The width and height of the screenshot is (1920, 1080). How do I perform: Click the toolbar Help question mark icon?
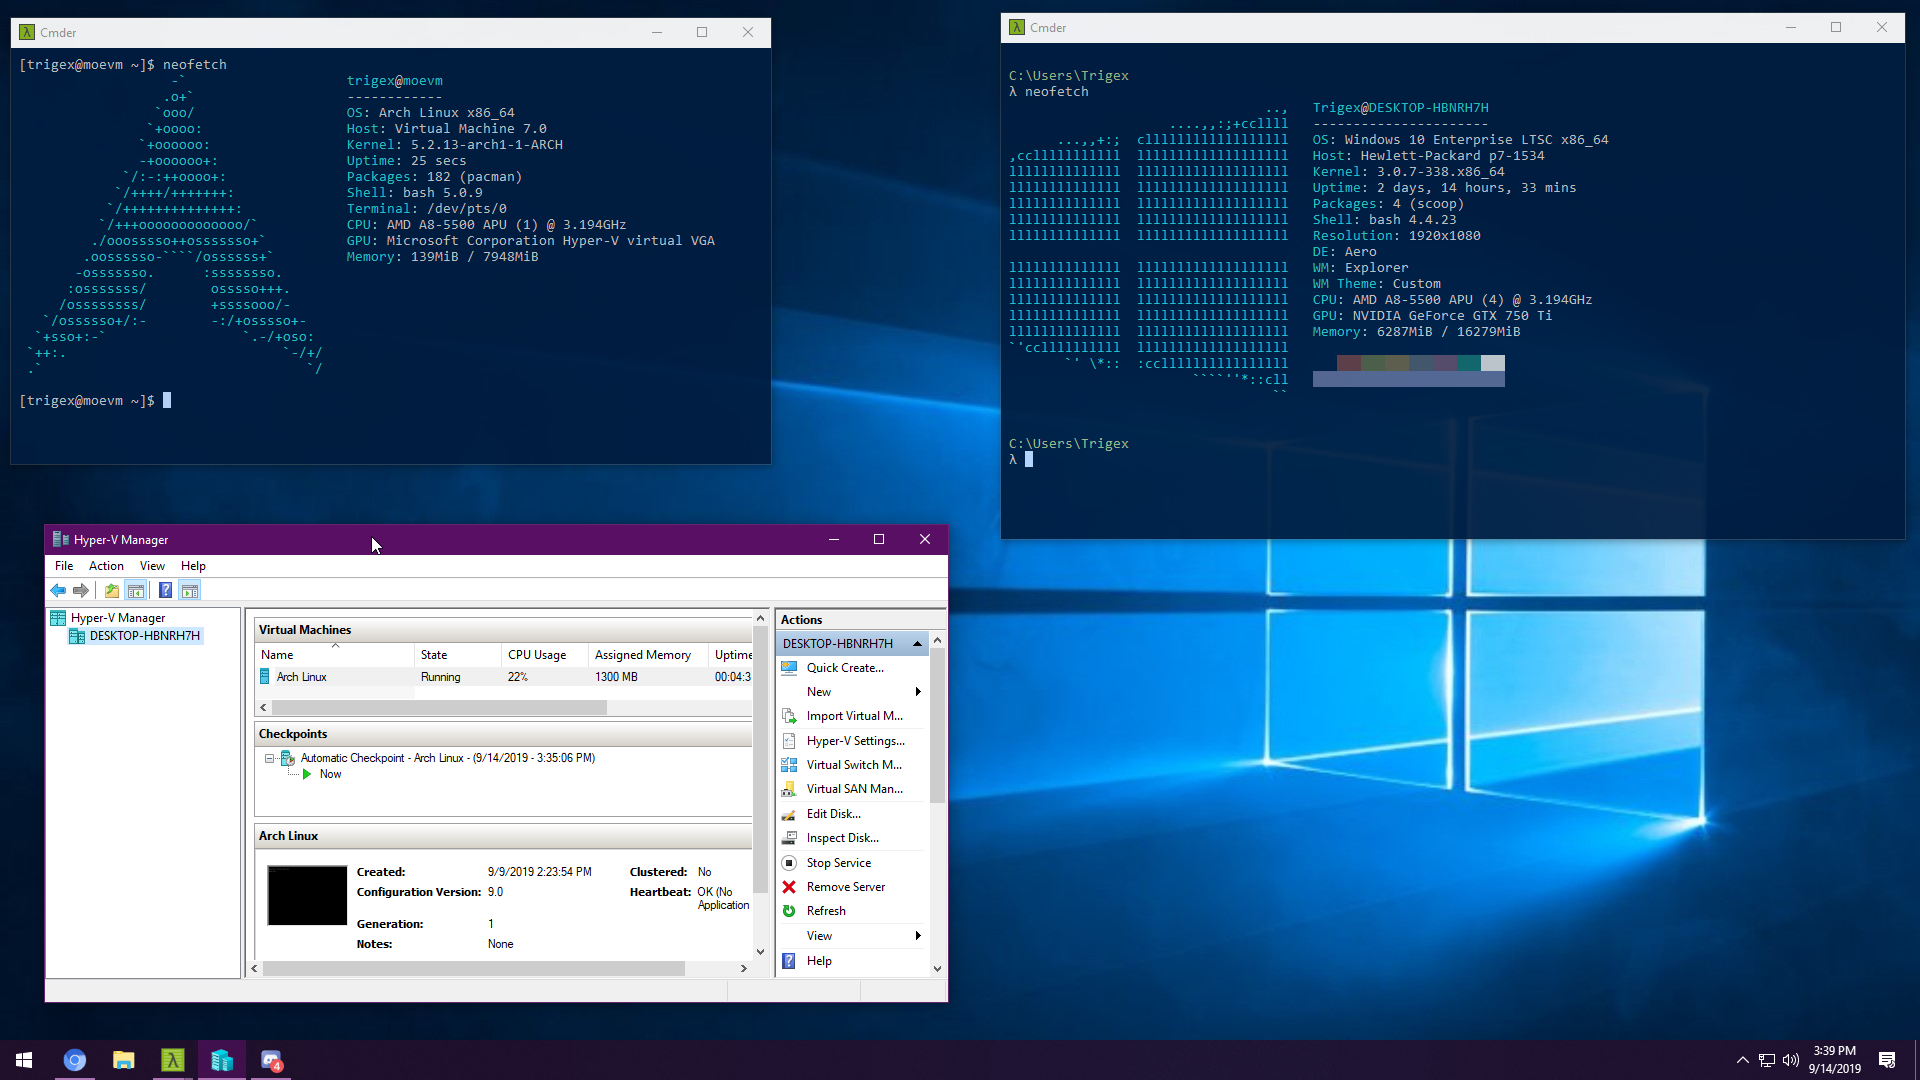pos(165,591)
